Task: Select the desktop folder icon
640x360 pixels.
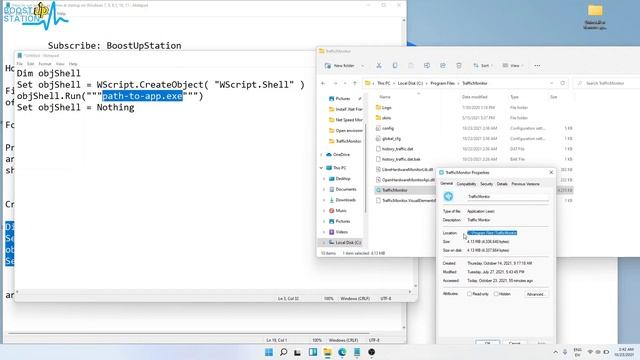Action: click(595, 17)
